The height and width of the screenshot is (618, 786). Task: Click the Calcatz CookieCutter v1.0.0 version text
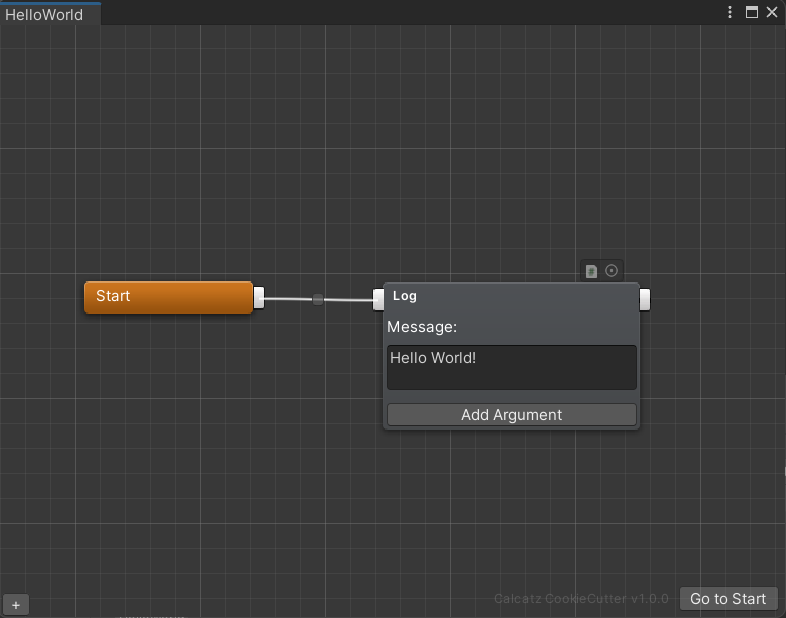point(580,599)
